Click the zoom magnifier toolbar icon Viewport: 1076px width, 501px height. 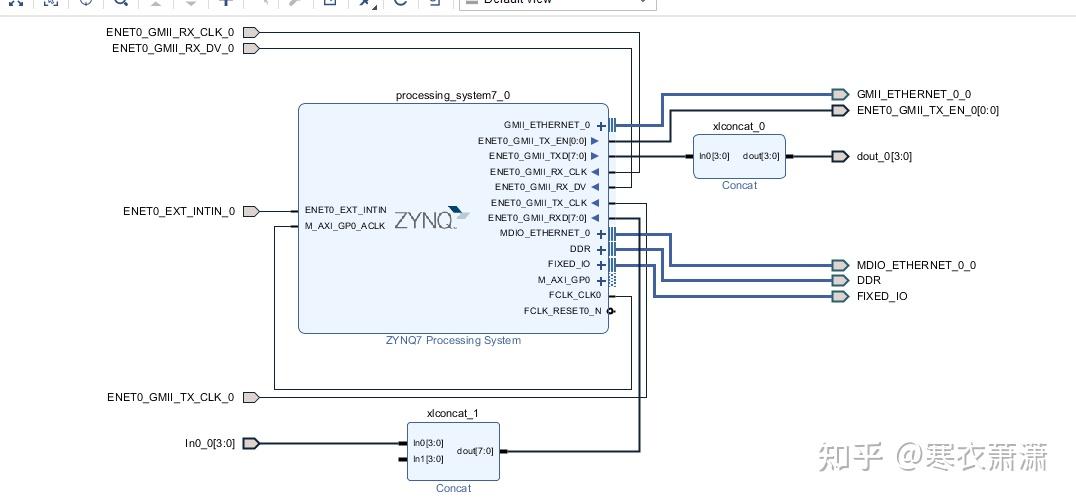121,3
